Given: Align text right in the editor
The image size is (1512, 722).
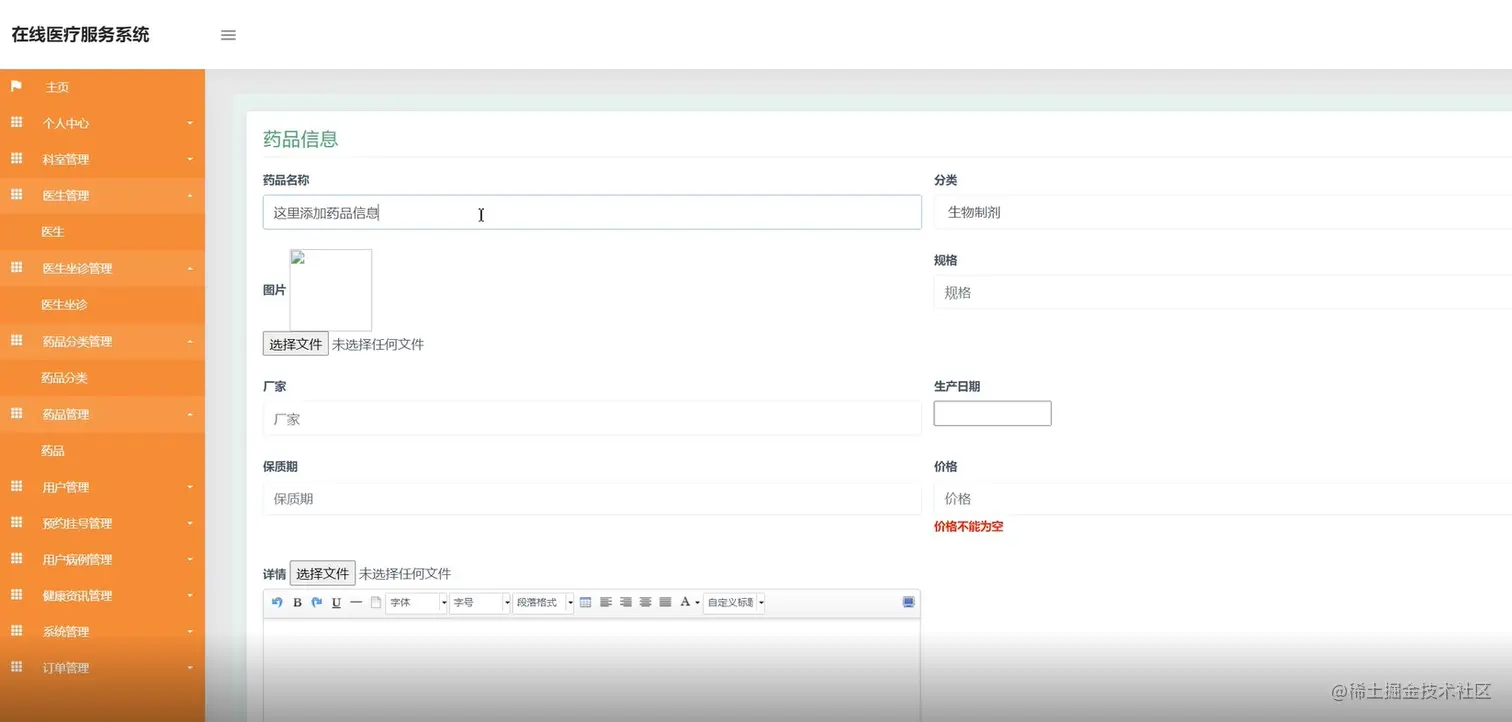Looking at the screenshot, I should tap(626, 602).
